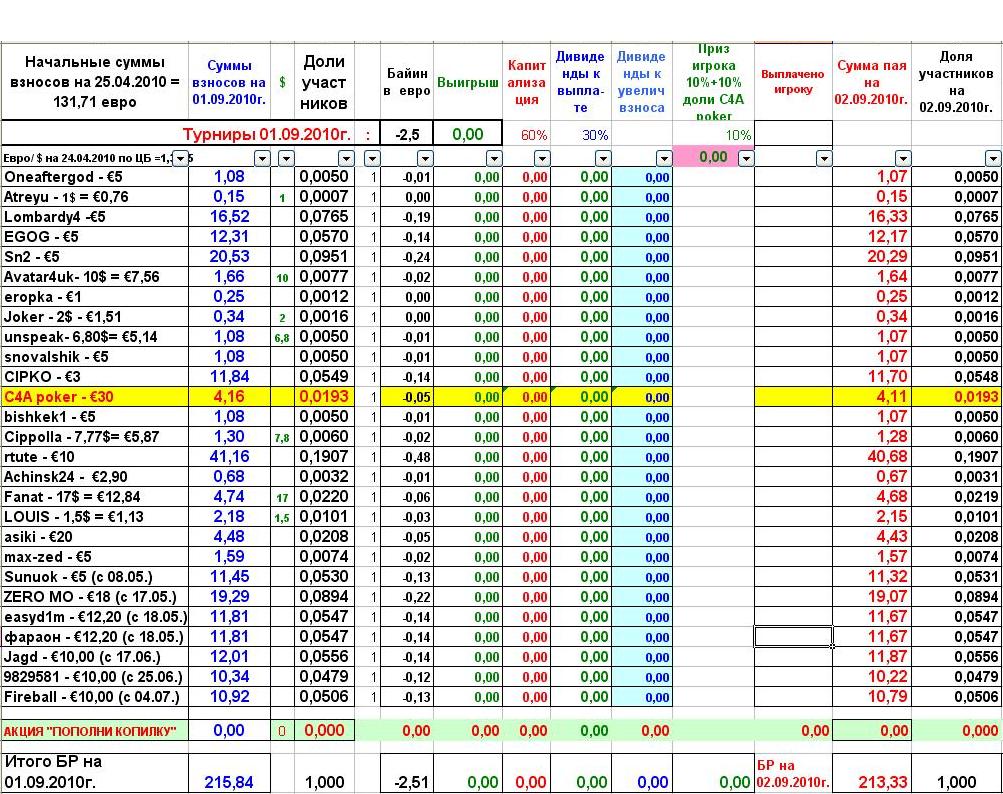
Task: Click the 'unspeak- 6,80$= €5,14' cell
Action: (x=95, y=337)
